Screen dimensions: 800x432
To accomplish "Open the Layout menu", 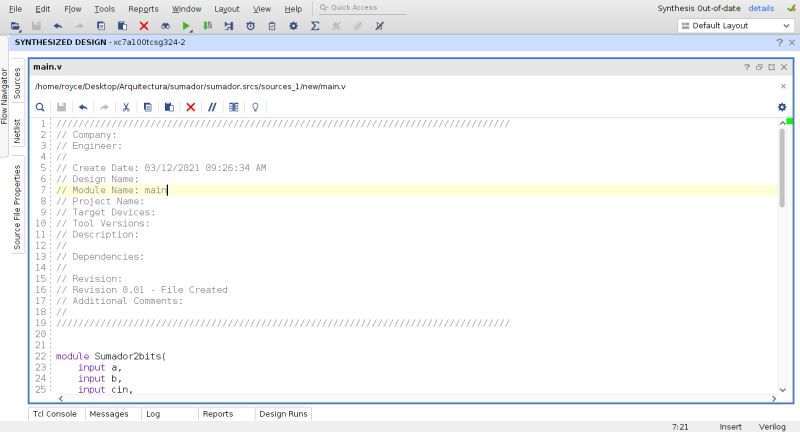I will tap(227, 9).
